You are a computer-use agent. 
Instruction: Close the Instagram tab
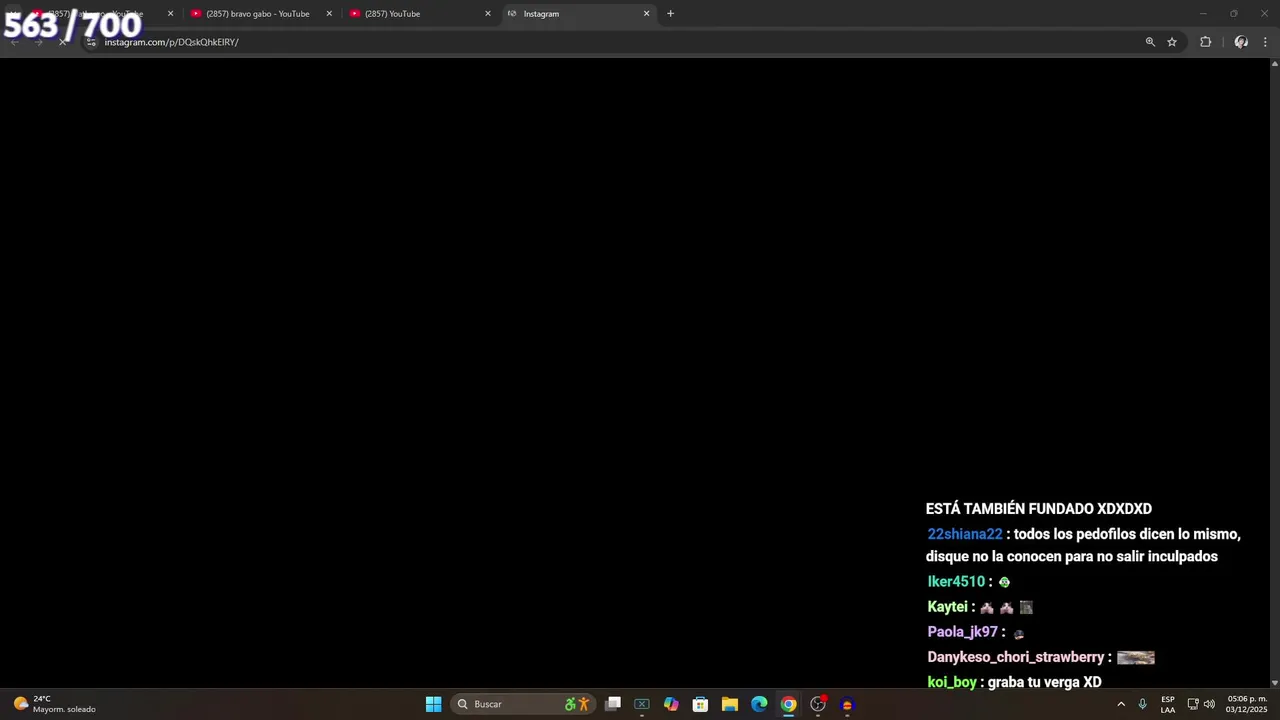click(647, 14)
